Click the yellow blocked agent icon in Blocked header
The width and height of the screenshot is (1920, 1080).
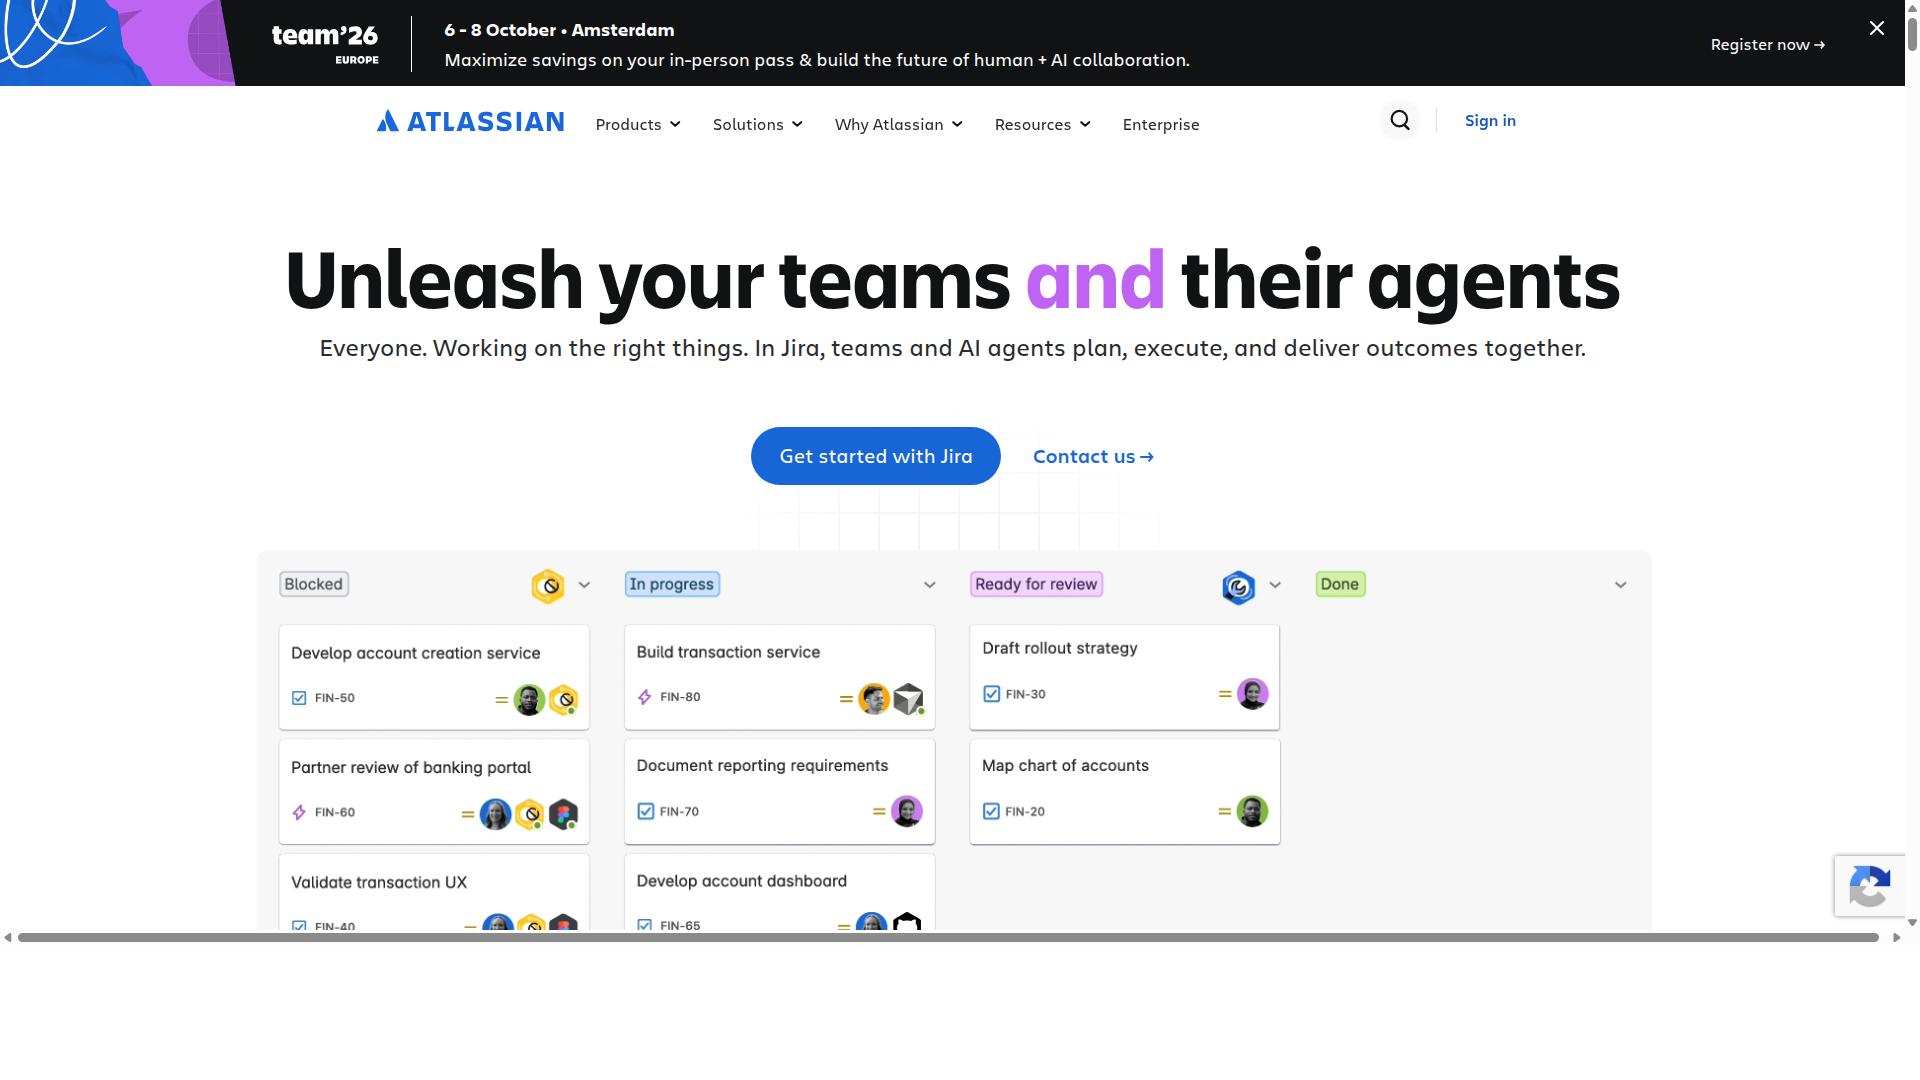point(548,586)
